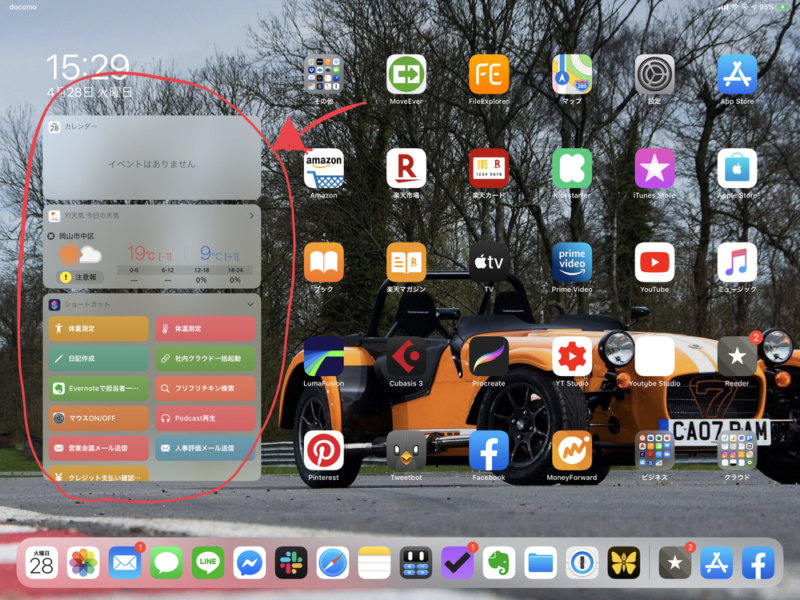Launch Pinterest app
The width and height of the screenshot is (800, 600).
coord(323,451)
